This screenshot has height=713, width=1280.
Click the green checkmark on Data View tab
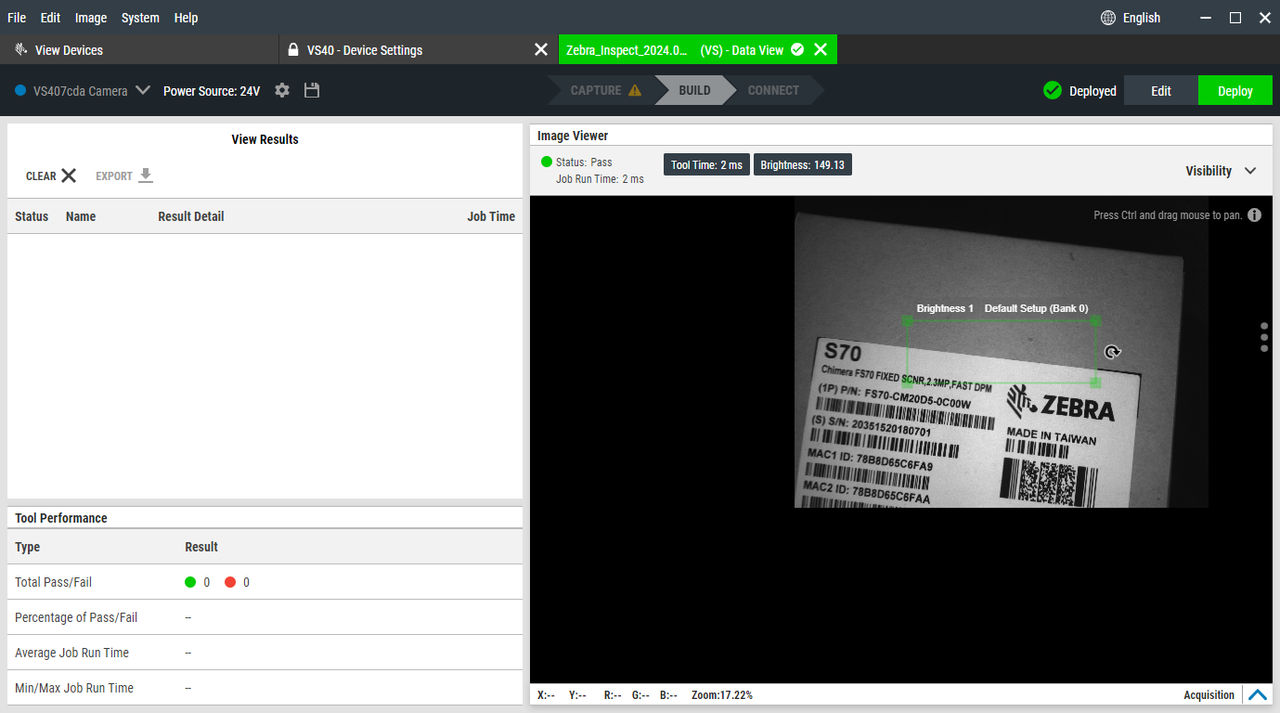pos(797,49)
